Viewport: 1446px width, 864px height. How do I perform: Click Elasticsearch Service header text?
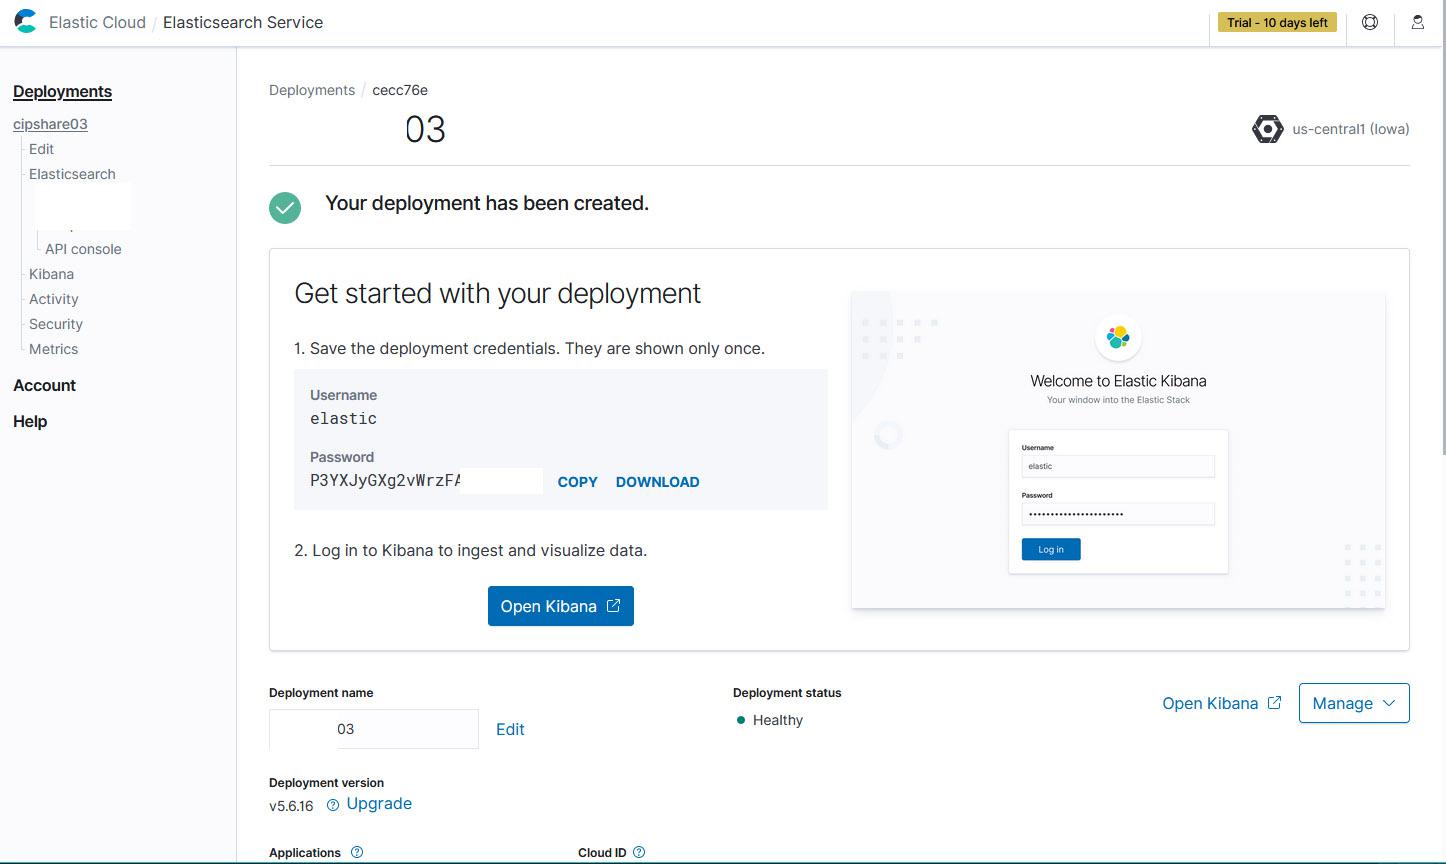coord(243,22)
